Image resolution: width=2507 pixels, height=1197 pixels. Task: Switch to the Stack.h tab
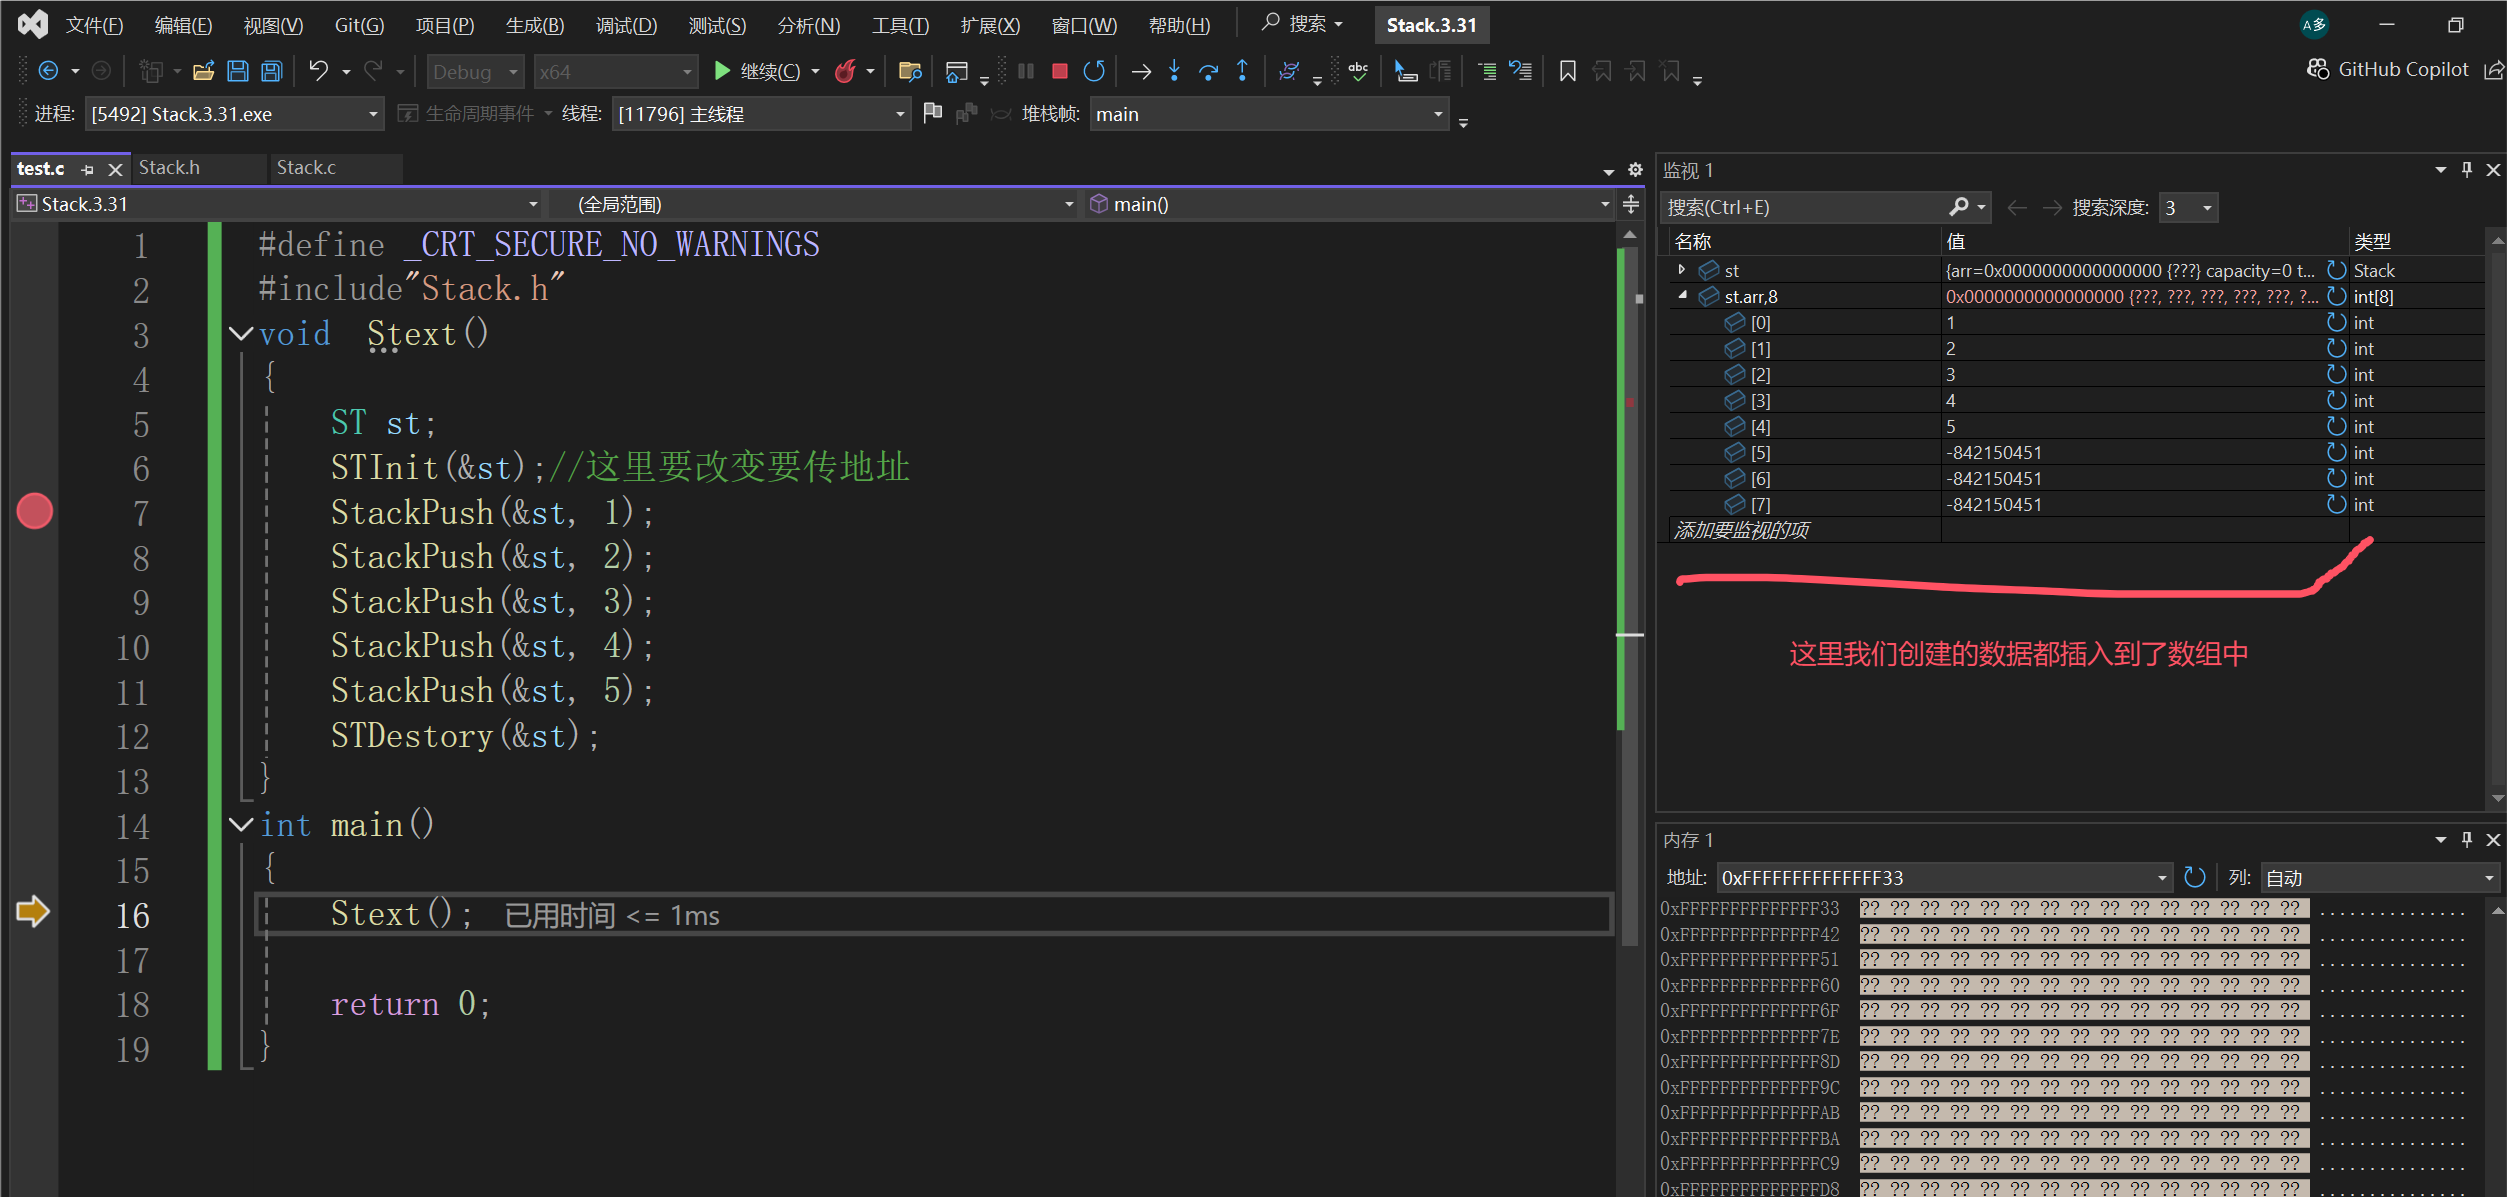169,168
